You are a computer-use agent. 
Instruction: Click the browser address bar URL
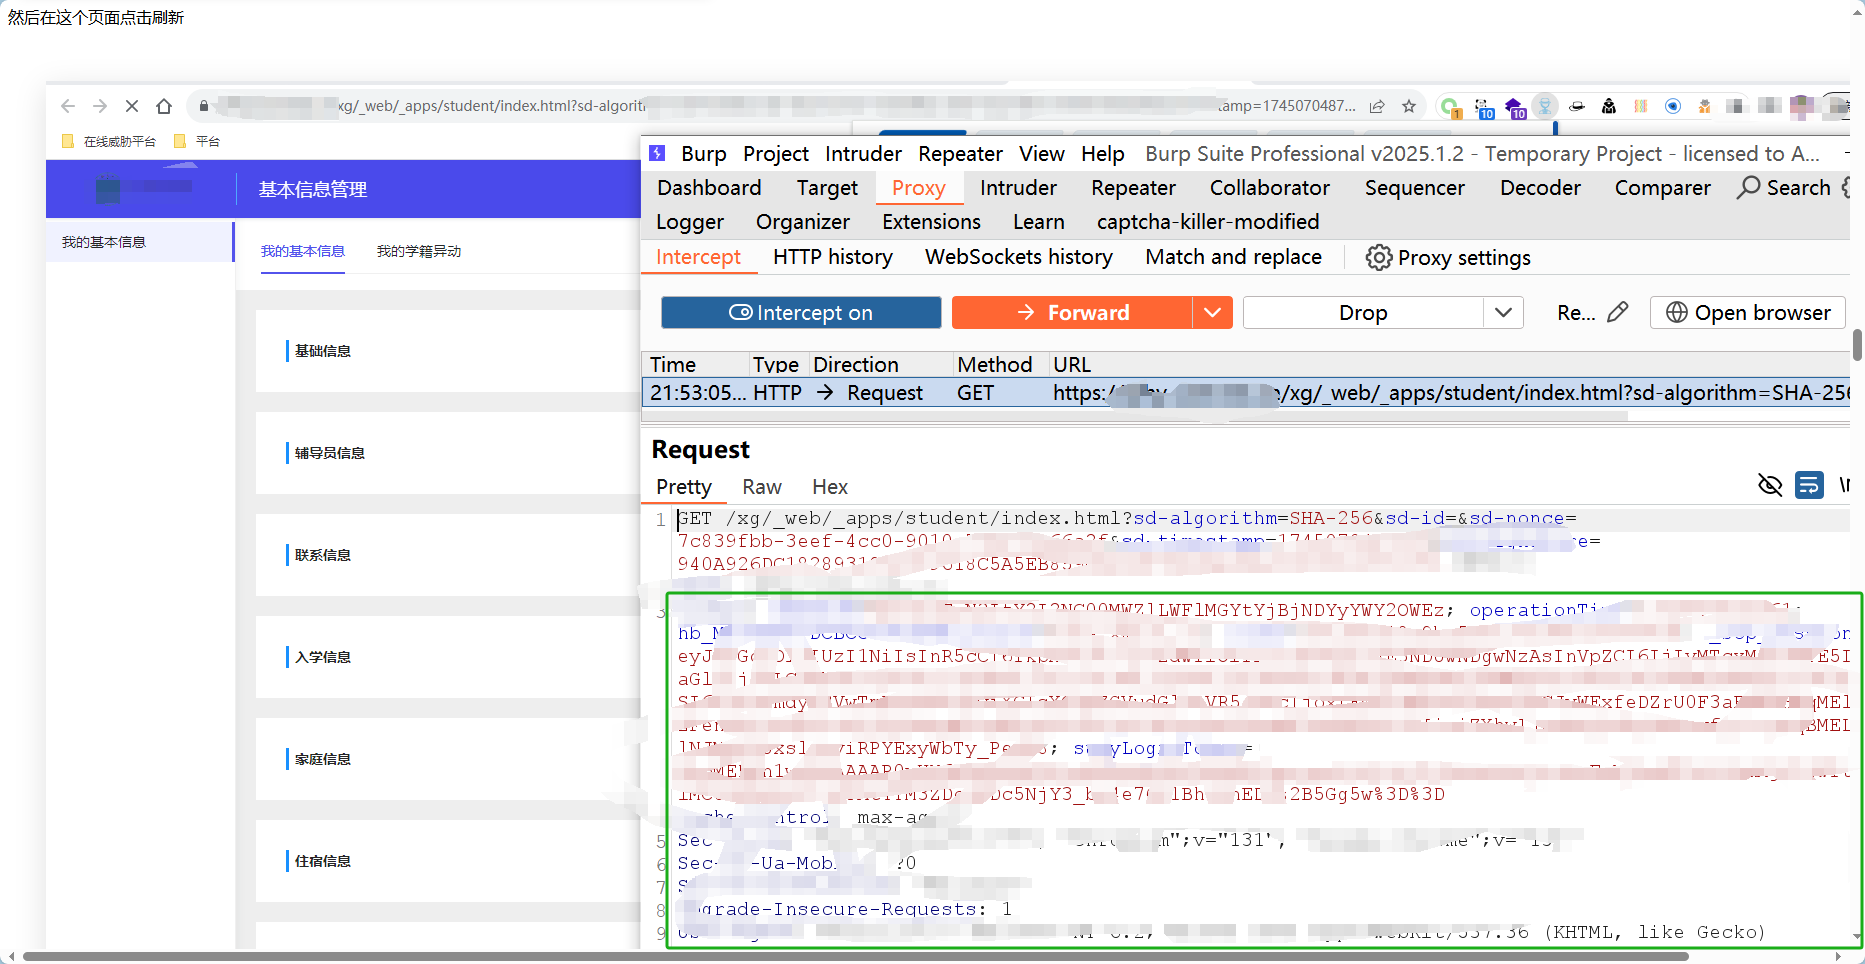[786, 106]
